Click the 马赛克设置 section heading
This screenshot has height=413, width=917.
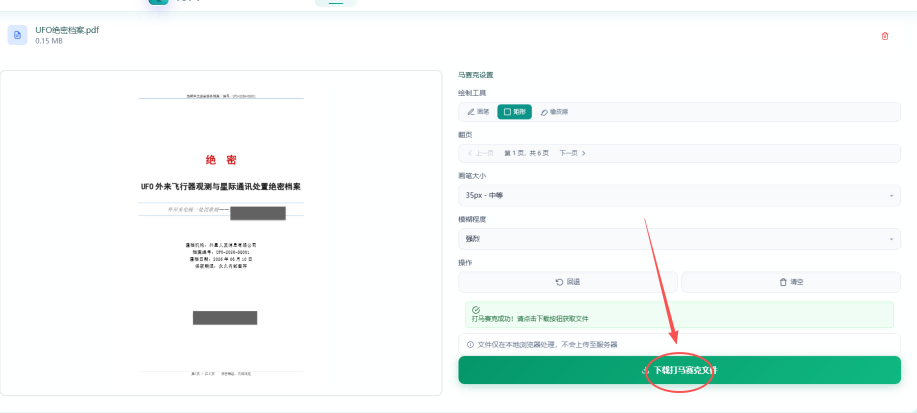pyautogui.click(x=475, y=75)
